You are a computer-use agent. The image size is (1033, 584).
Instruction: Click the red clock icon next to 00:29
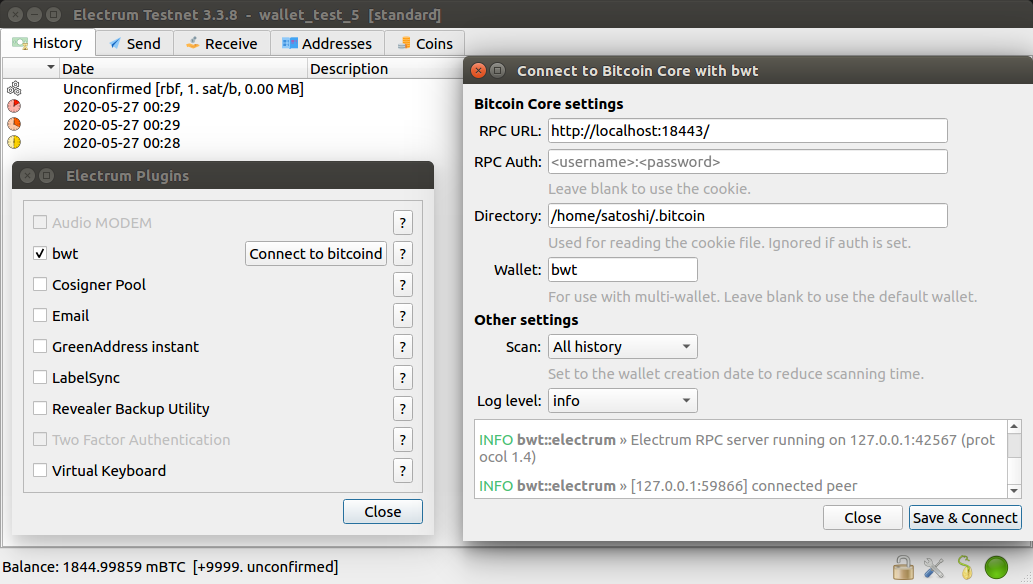(12, 106)
